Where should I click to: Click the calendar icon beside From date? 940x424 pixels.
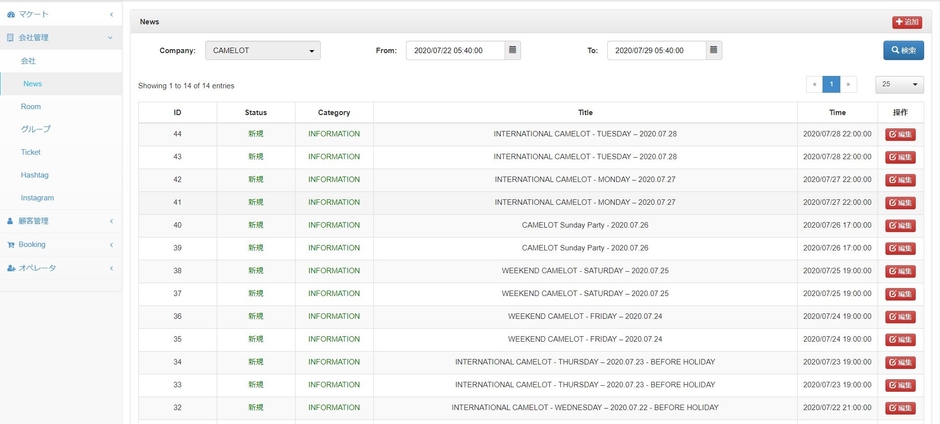coord(513,50)
